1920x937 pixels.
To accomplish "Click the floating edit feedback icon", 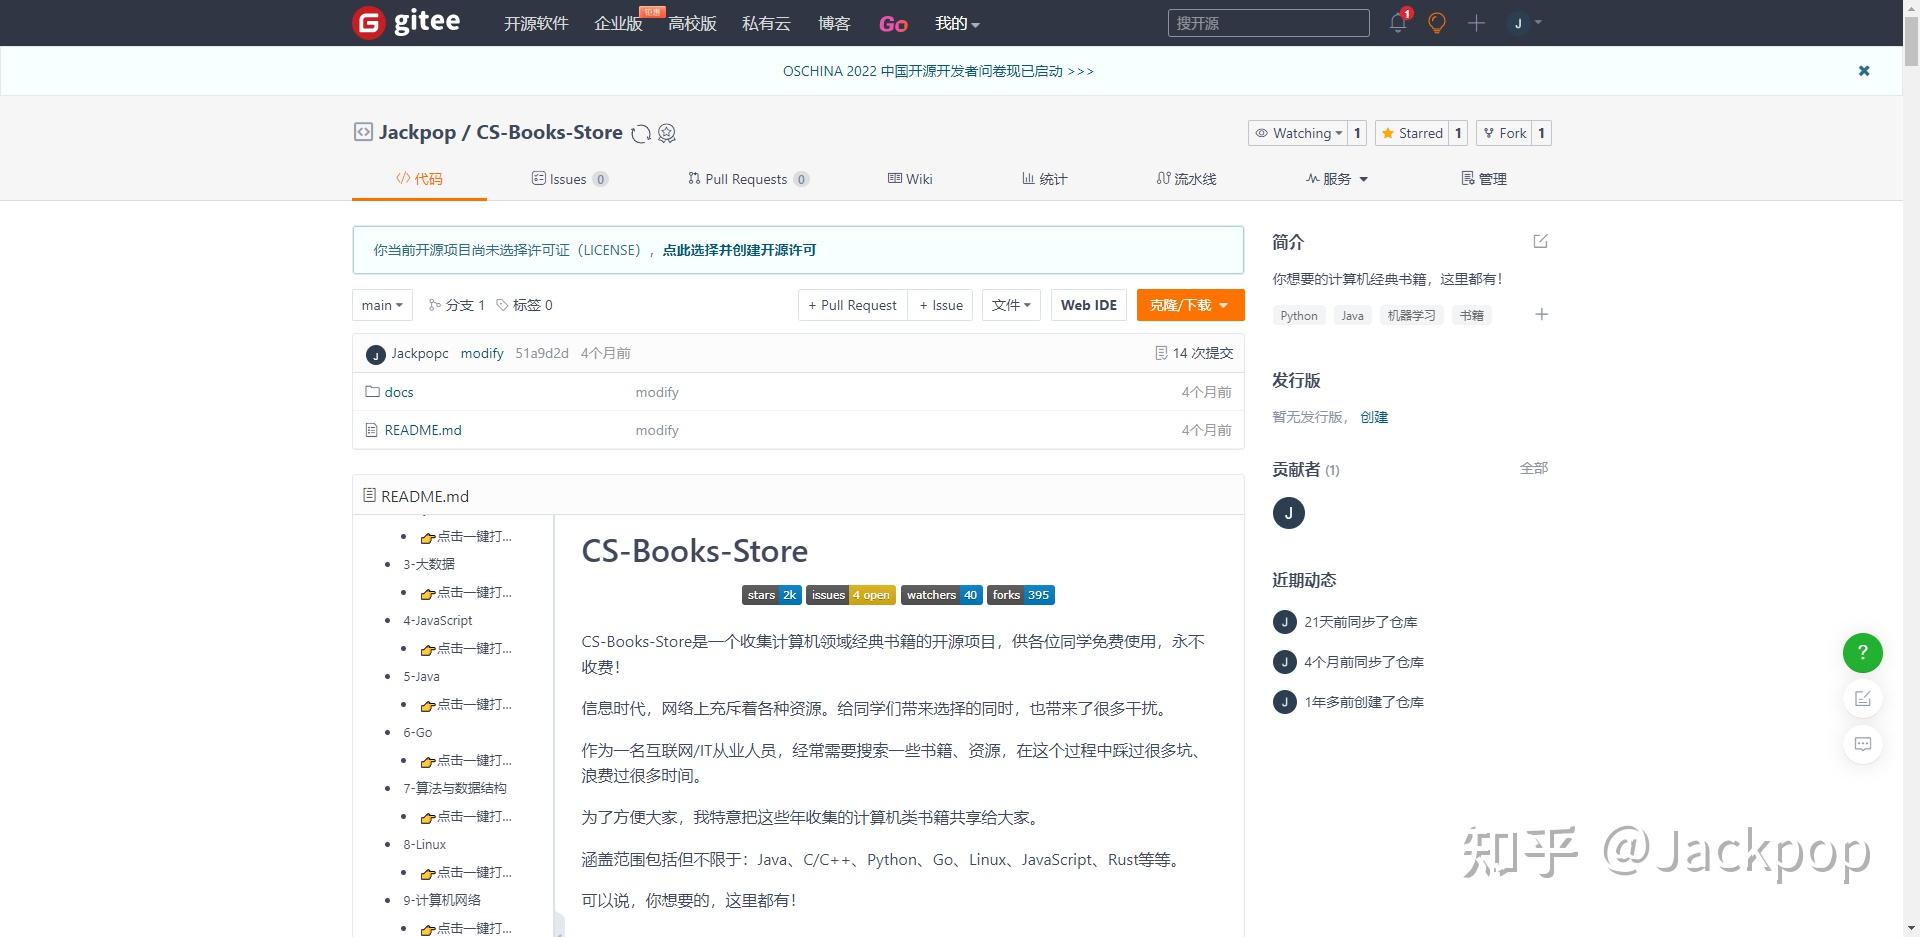I will (1862, 699).
